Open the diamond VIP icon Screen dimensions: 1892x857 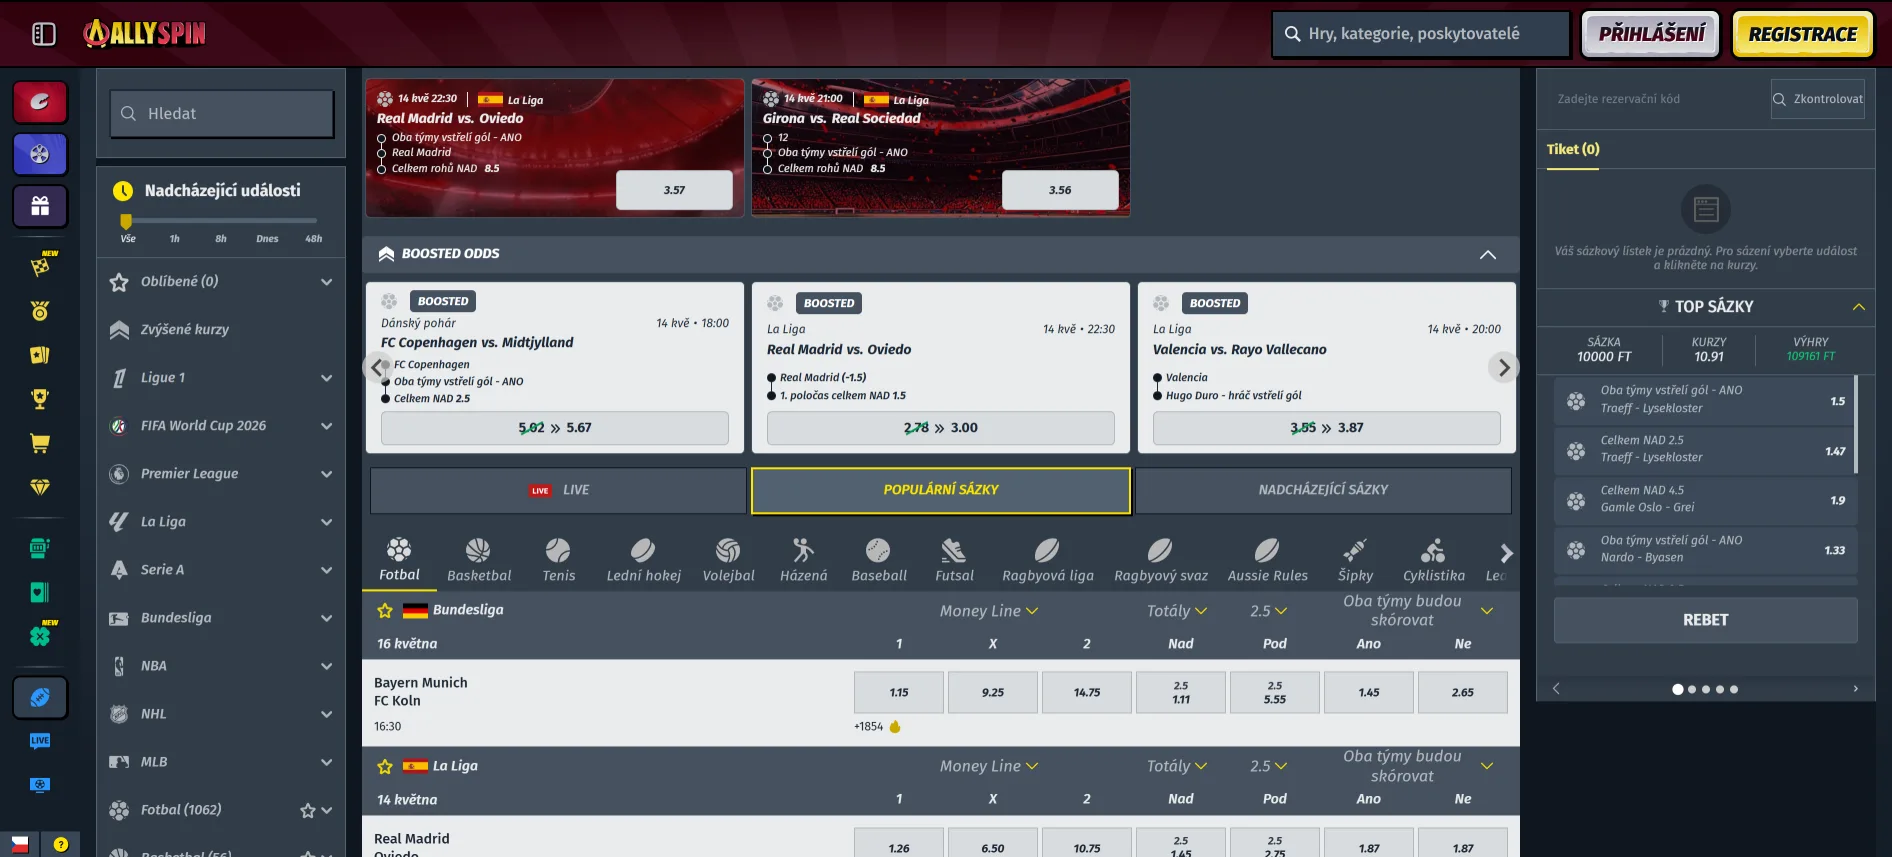(x=40, y=487)
